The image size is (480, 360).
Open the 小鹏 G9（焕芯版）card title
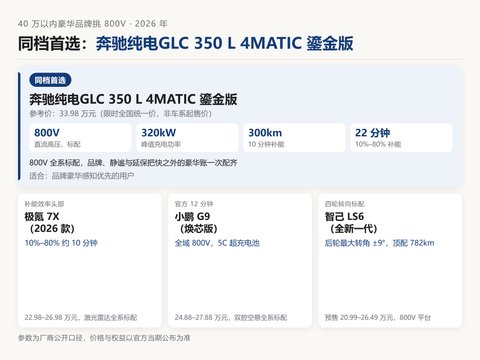196,223
